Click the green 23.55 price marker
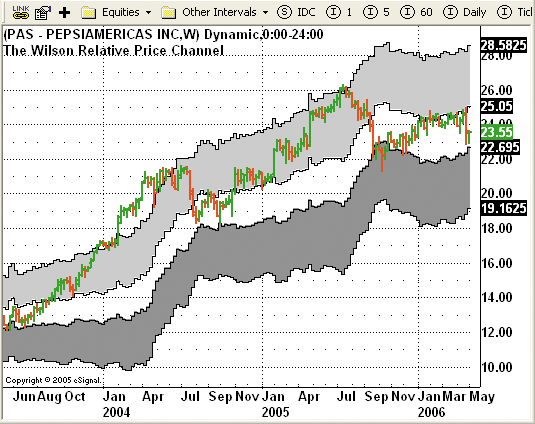This screenshot has width=535, height=424. [497, 132]
